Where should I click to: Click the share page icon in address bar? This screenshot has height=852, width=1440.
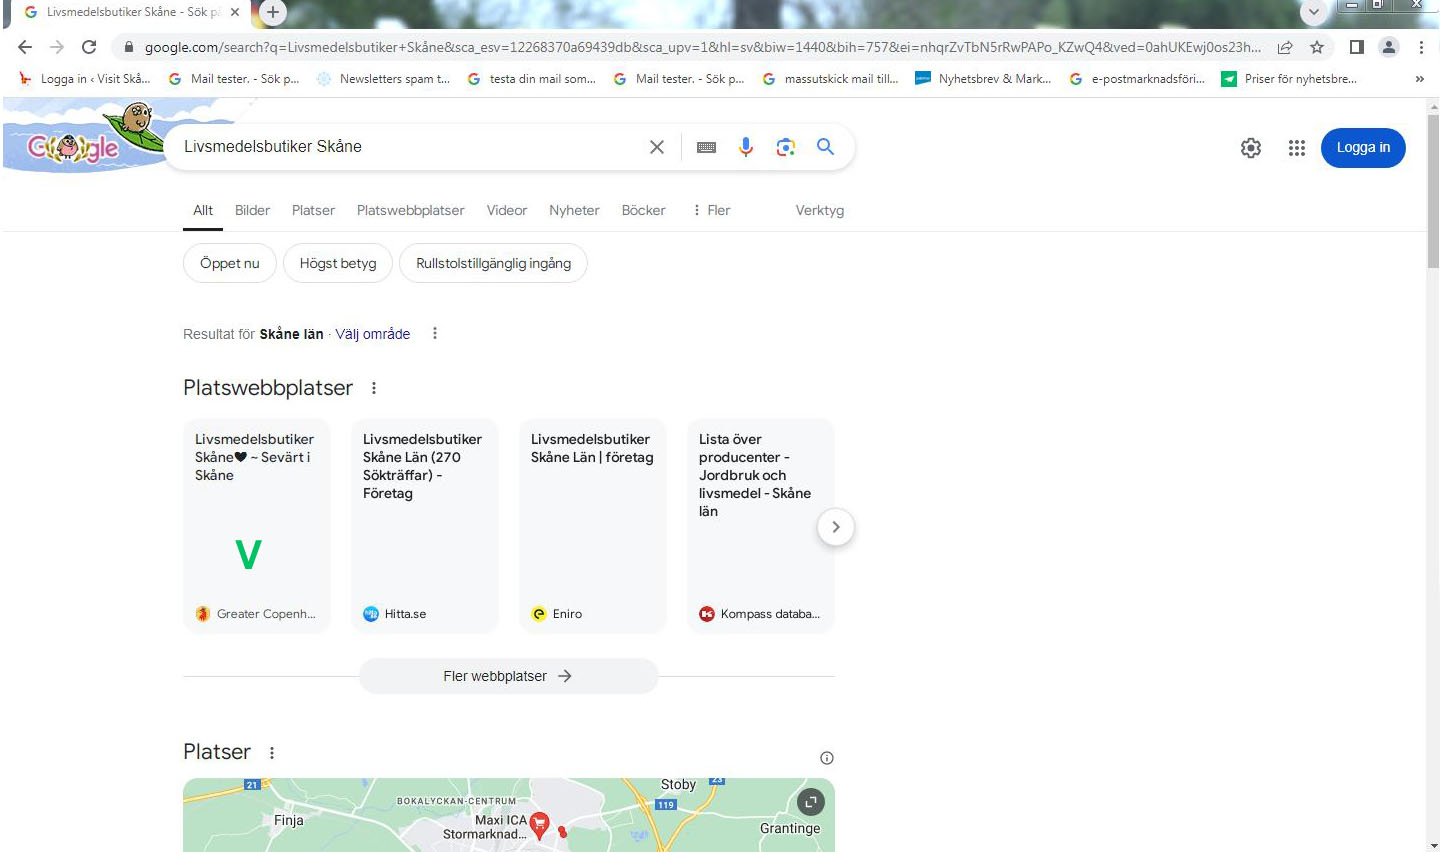coord(1285,47)
